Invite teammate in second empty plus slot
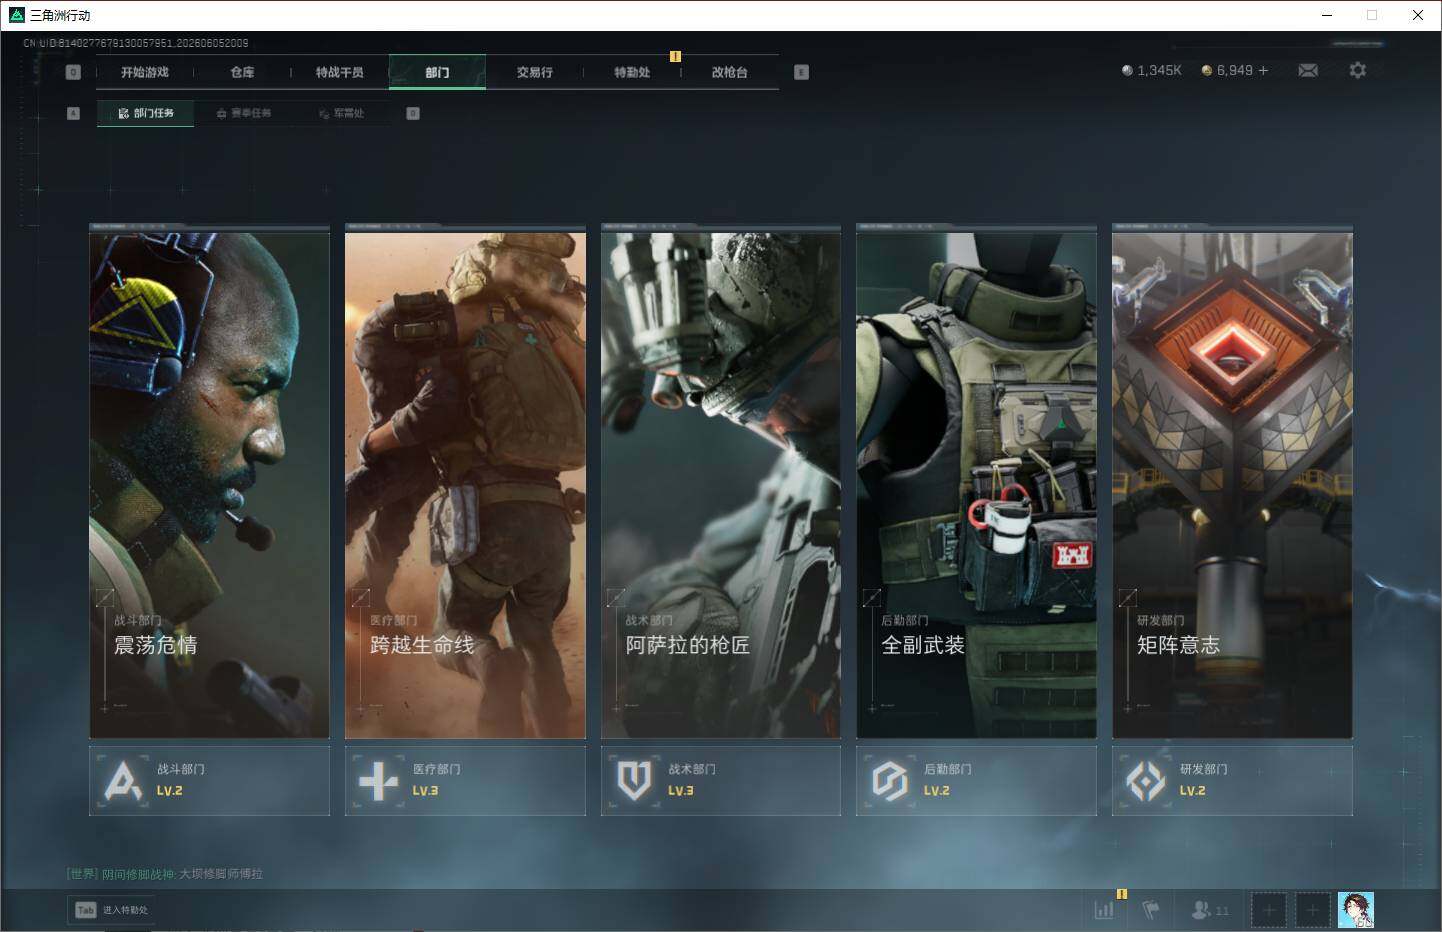Viewport: 1442px width, 932px height. click(x=1312, y=910)
